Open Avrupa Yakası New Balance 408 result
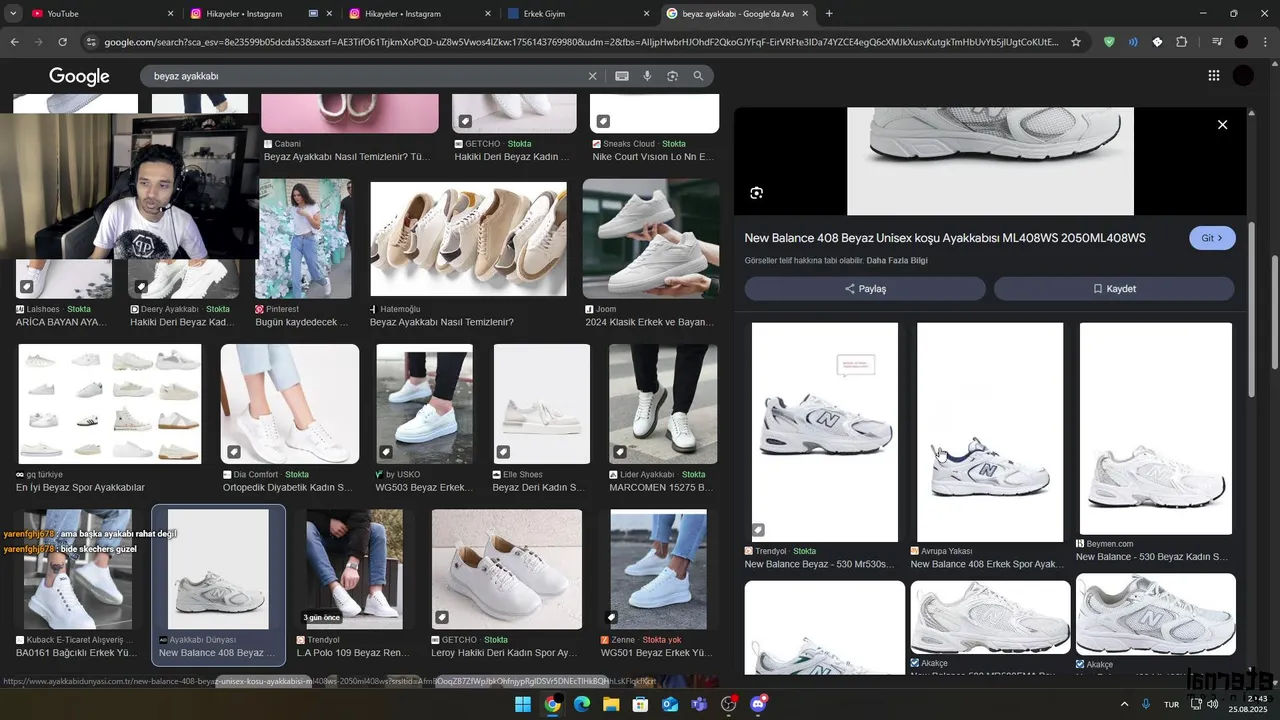Viewport: 1280px width, 720px height. point(990,432)
